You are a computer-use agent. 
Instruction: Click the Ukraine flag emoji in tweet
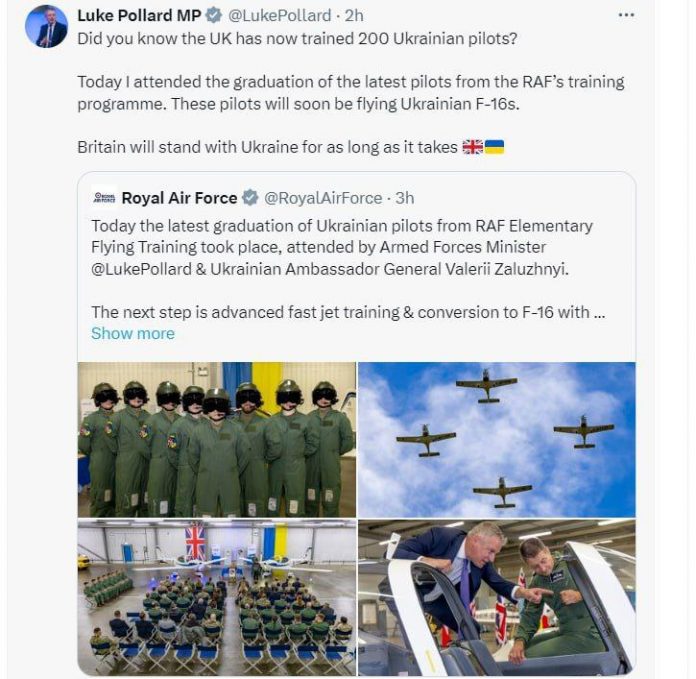494,147
